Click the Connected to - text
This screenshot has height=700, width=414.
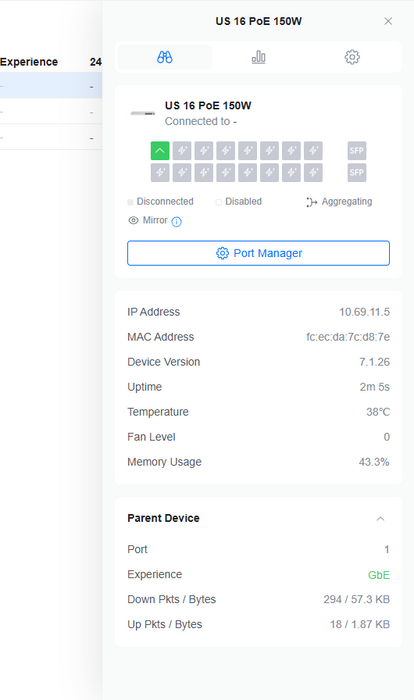(x=201, y=121)
